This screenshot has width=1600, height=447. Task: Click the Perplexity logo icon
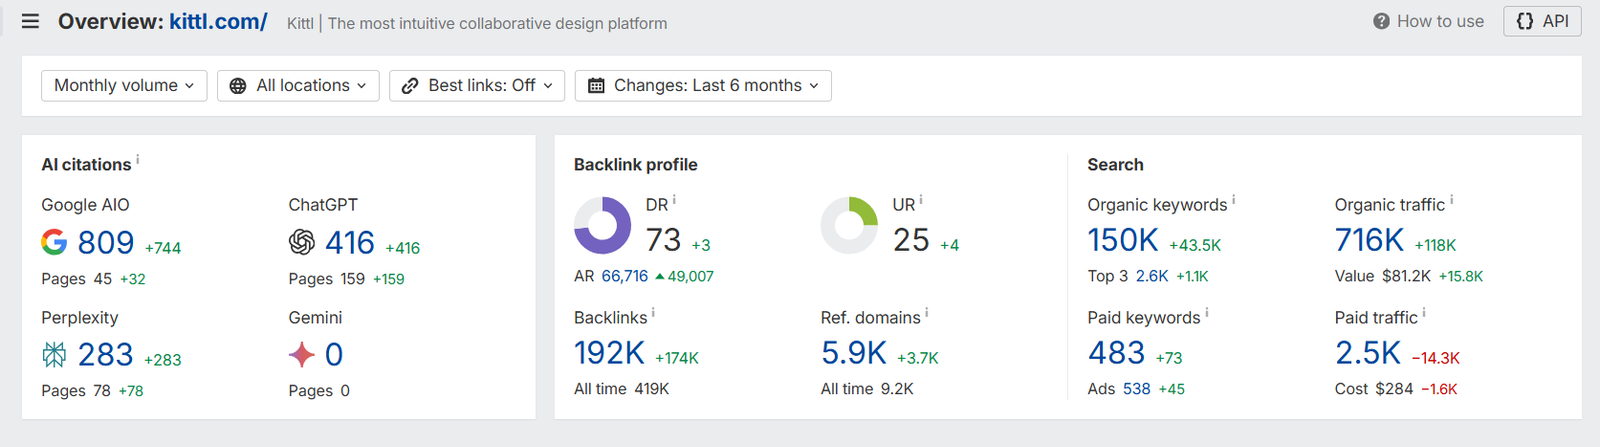[54, 354]
